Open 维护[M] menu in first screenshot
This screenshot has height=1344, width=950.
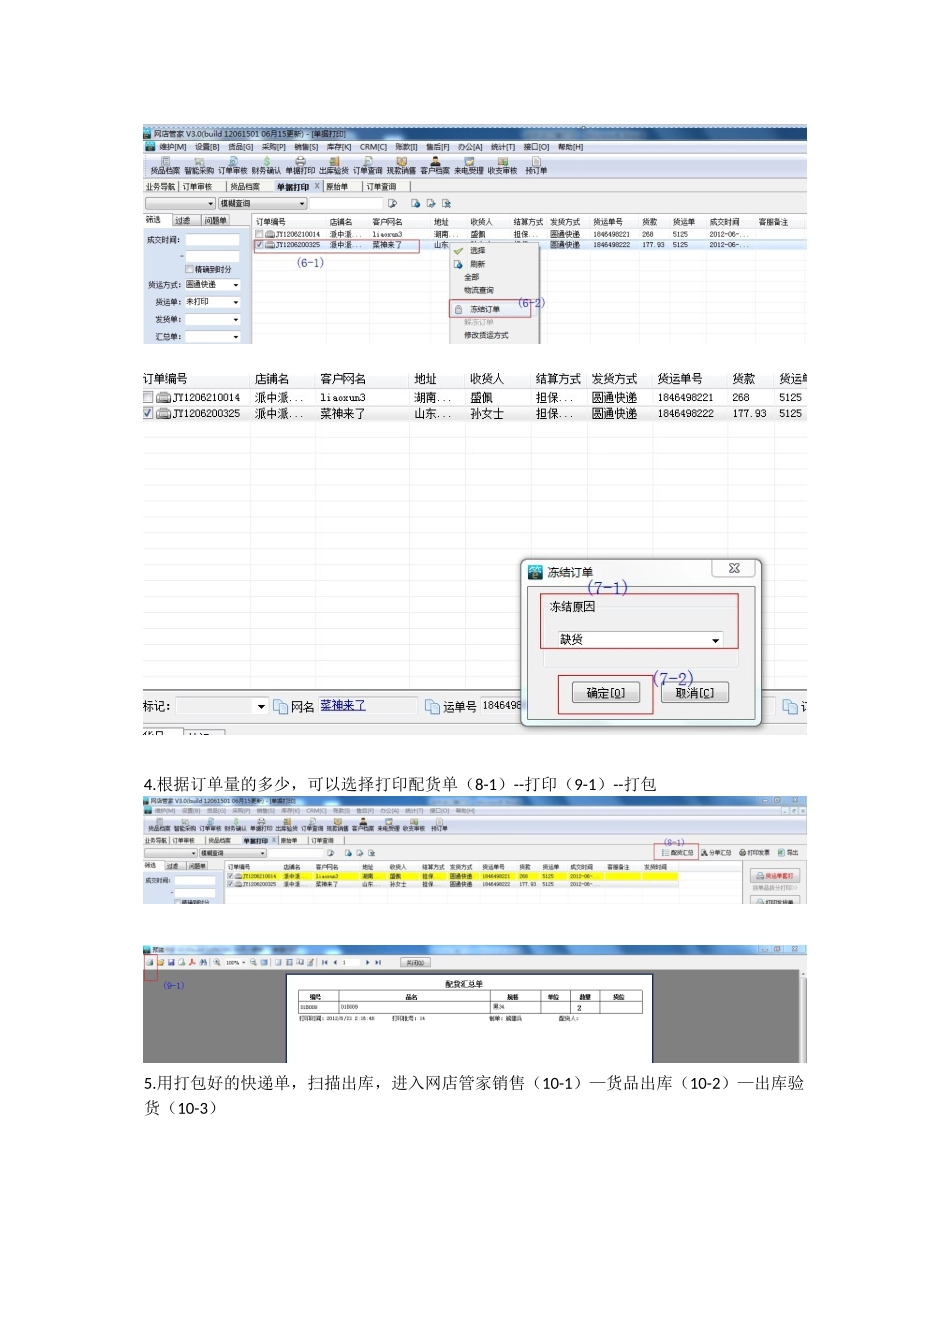[x=173, y=147]
